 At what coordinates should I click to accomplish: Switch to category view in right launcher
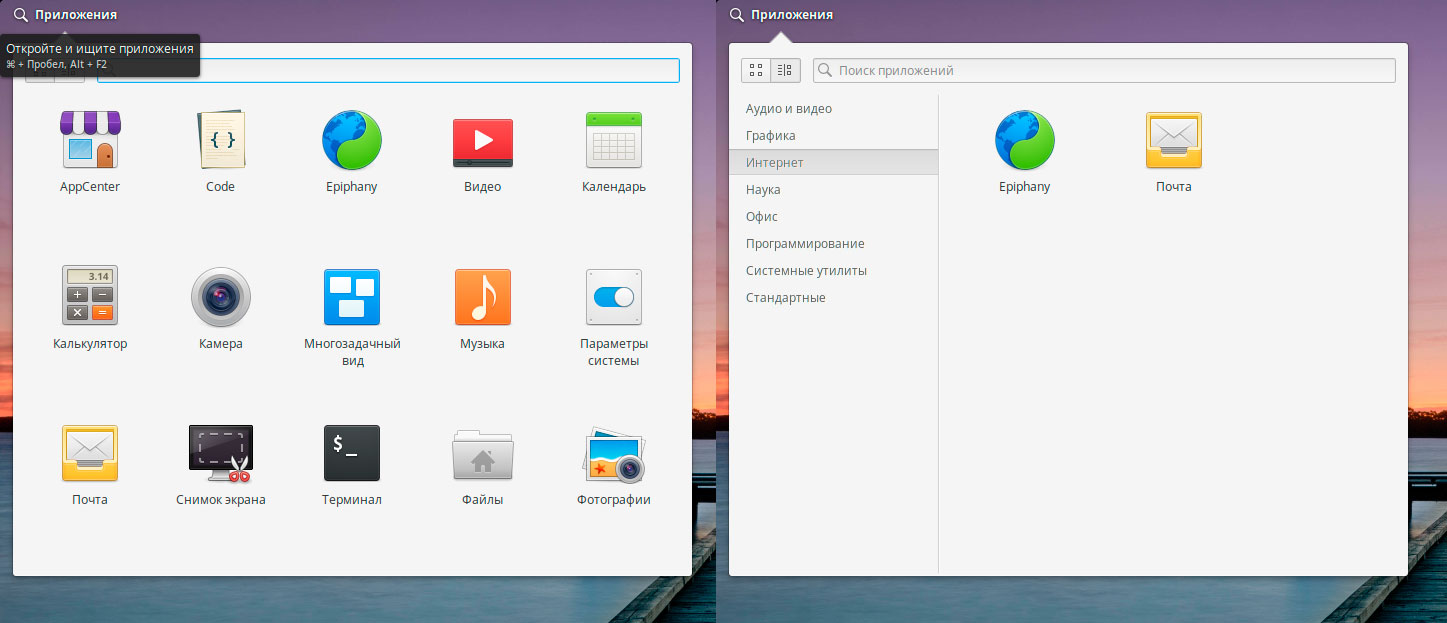point(785,70)
